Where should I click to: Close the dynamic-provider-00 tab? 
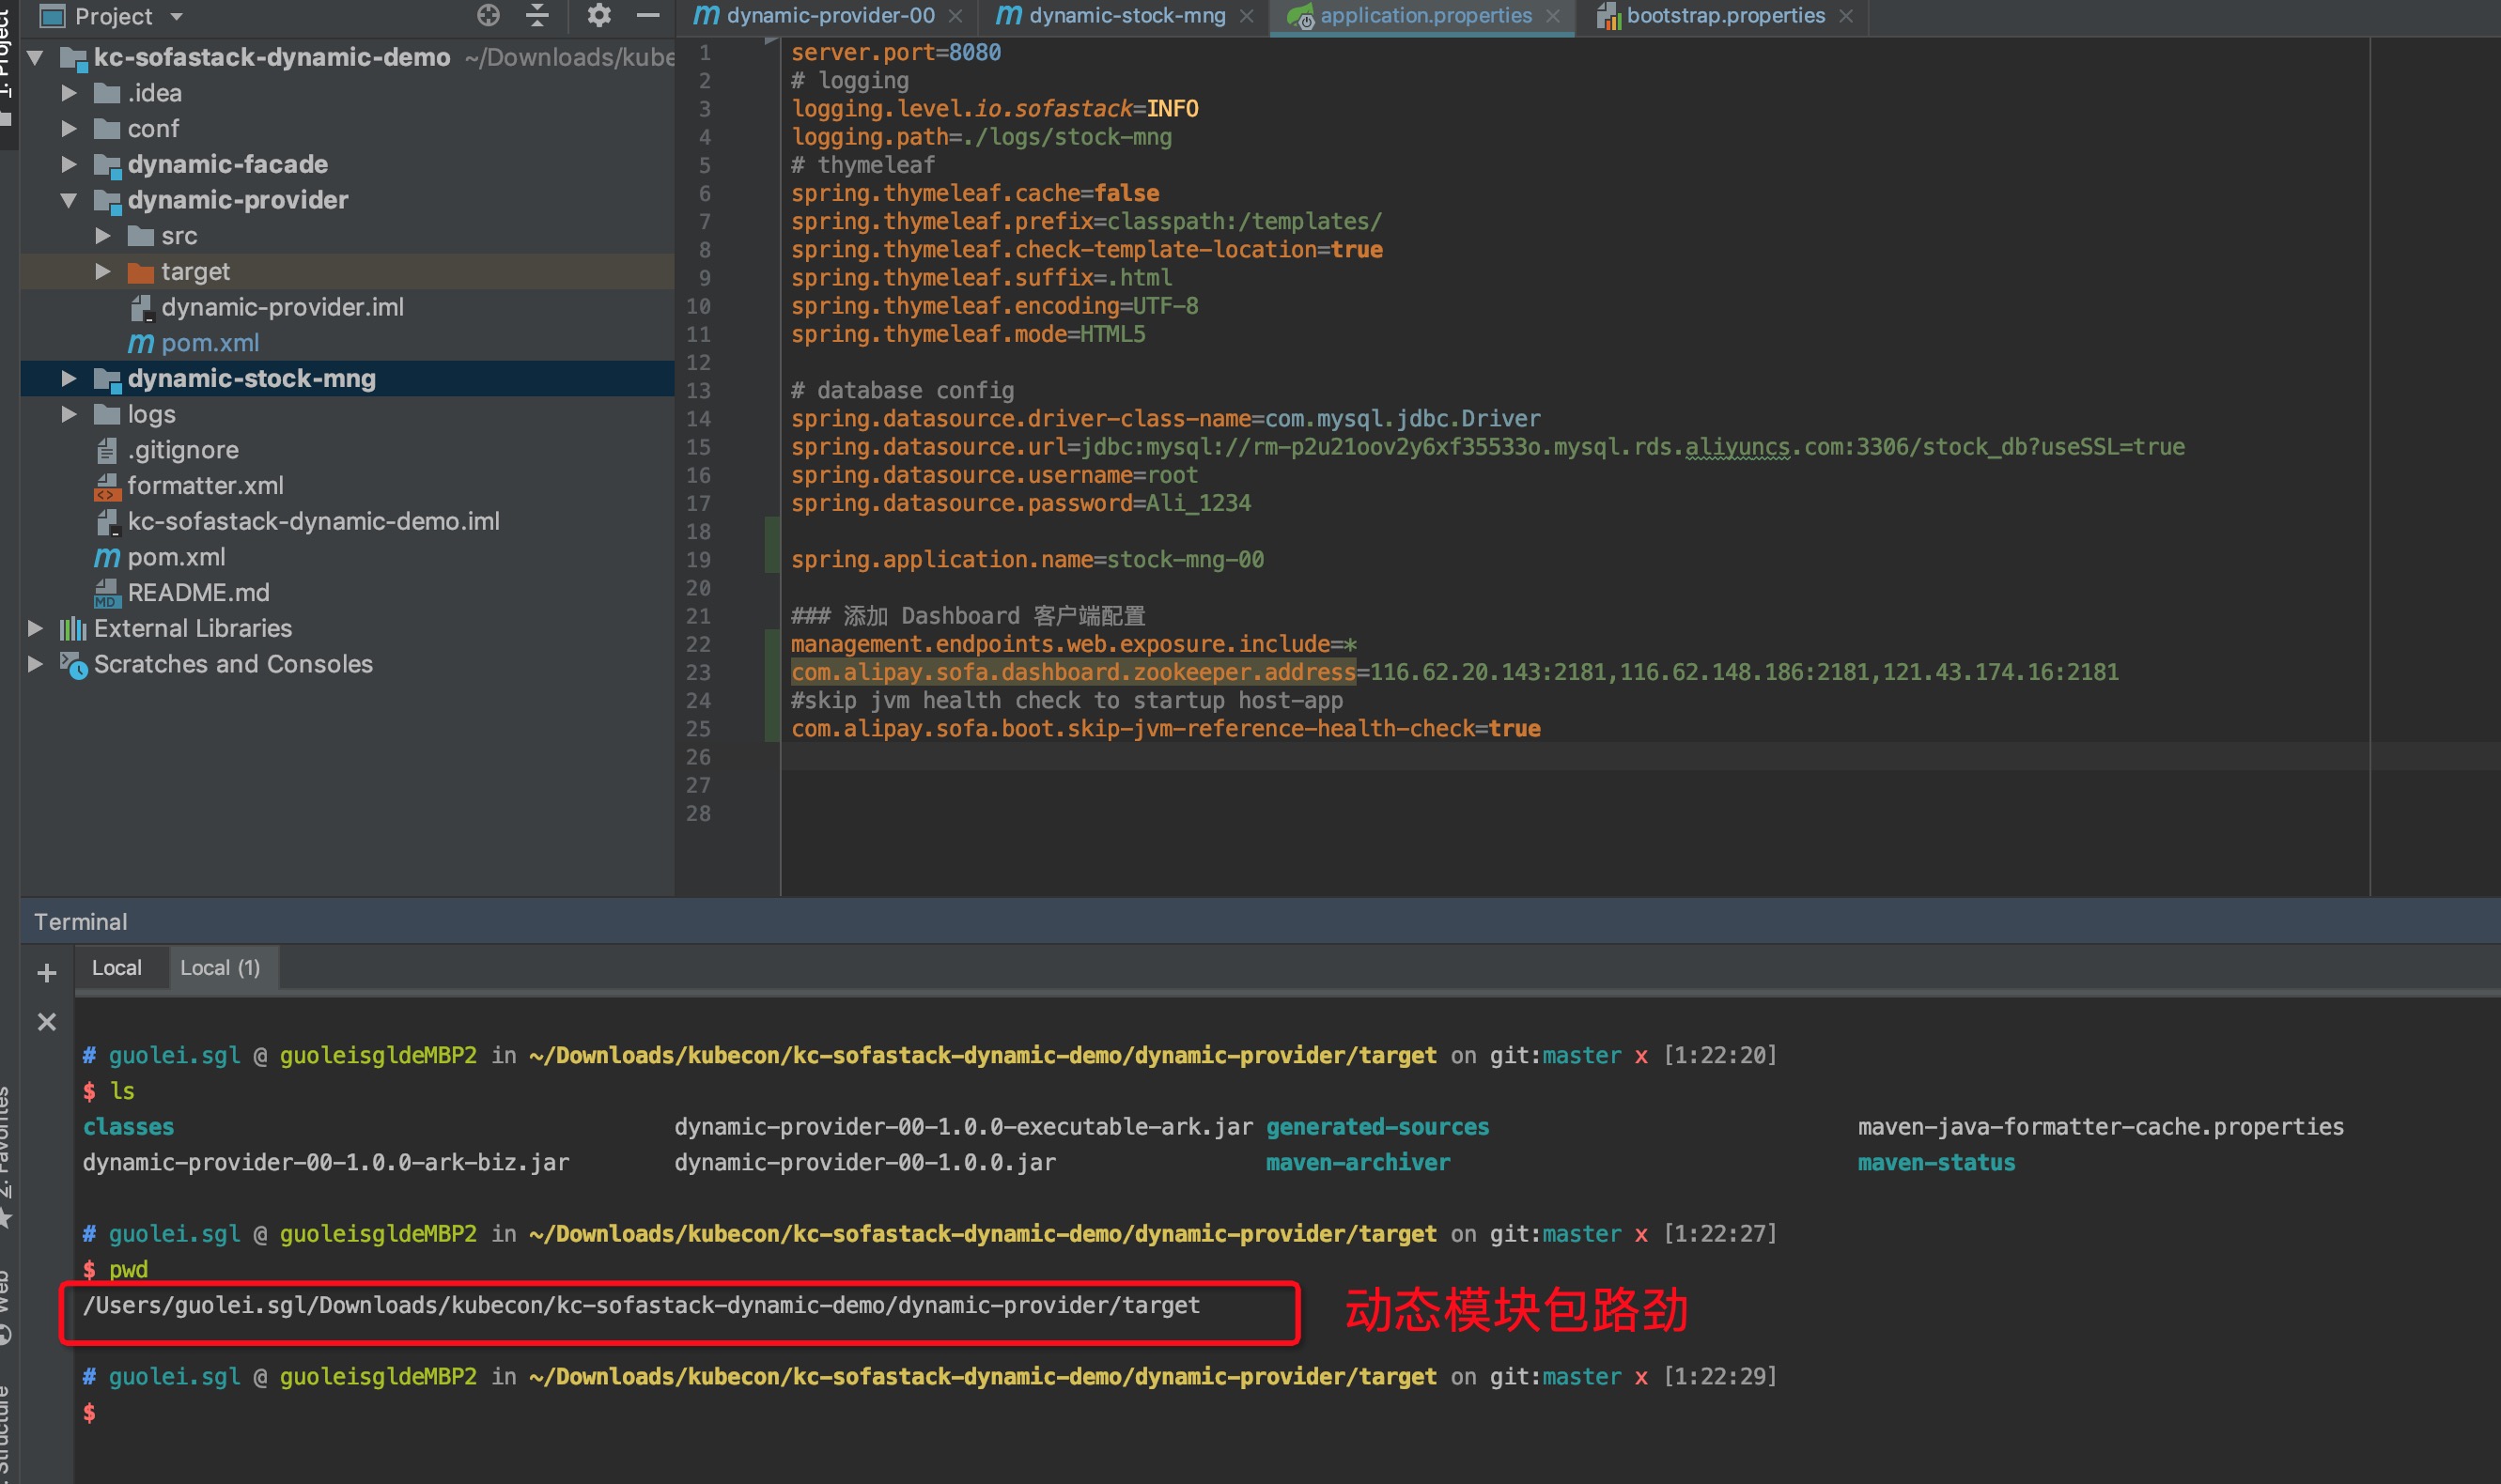coord(955,16)
